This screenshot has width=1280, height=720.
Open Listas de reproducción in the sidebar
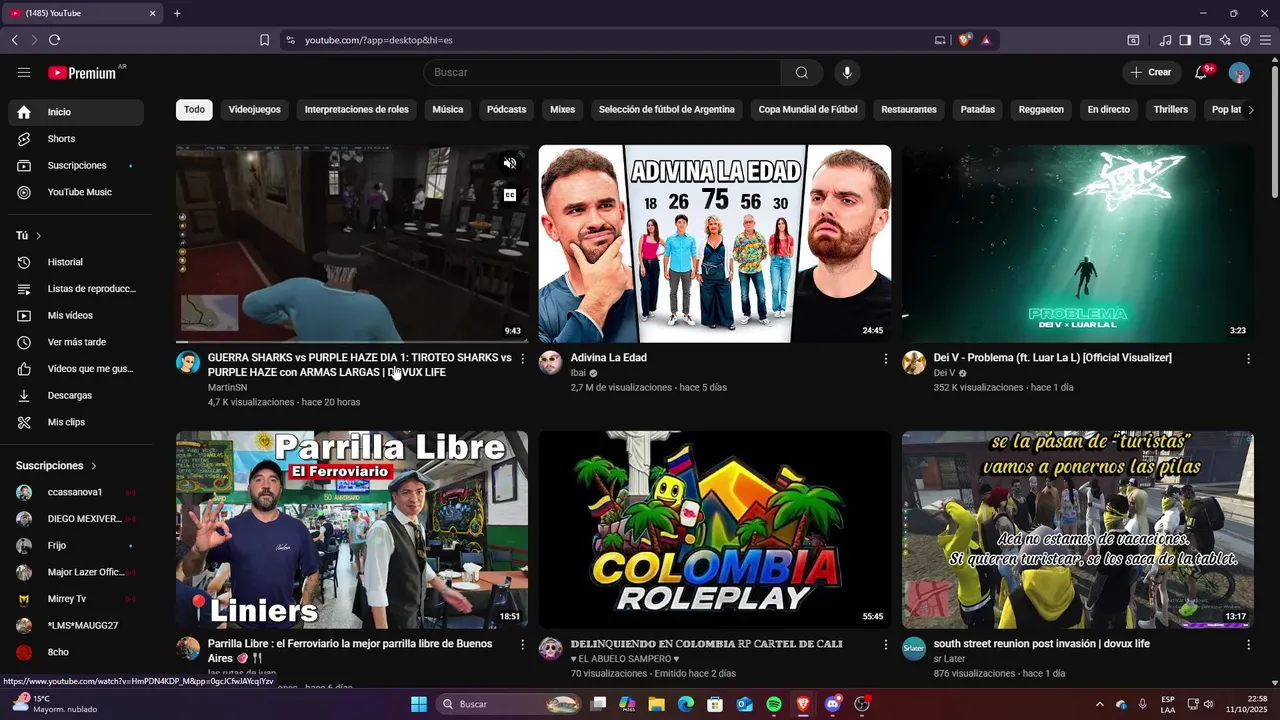[x=76, y=289]
